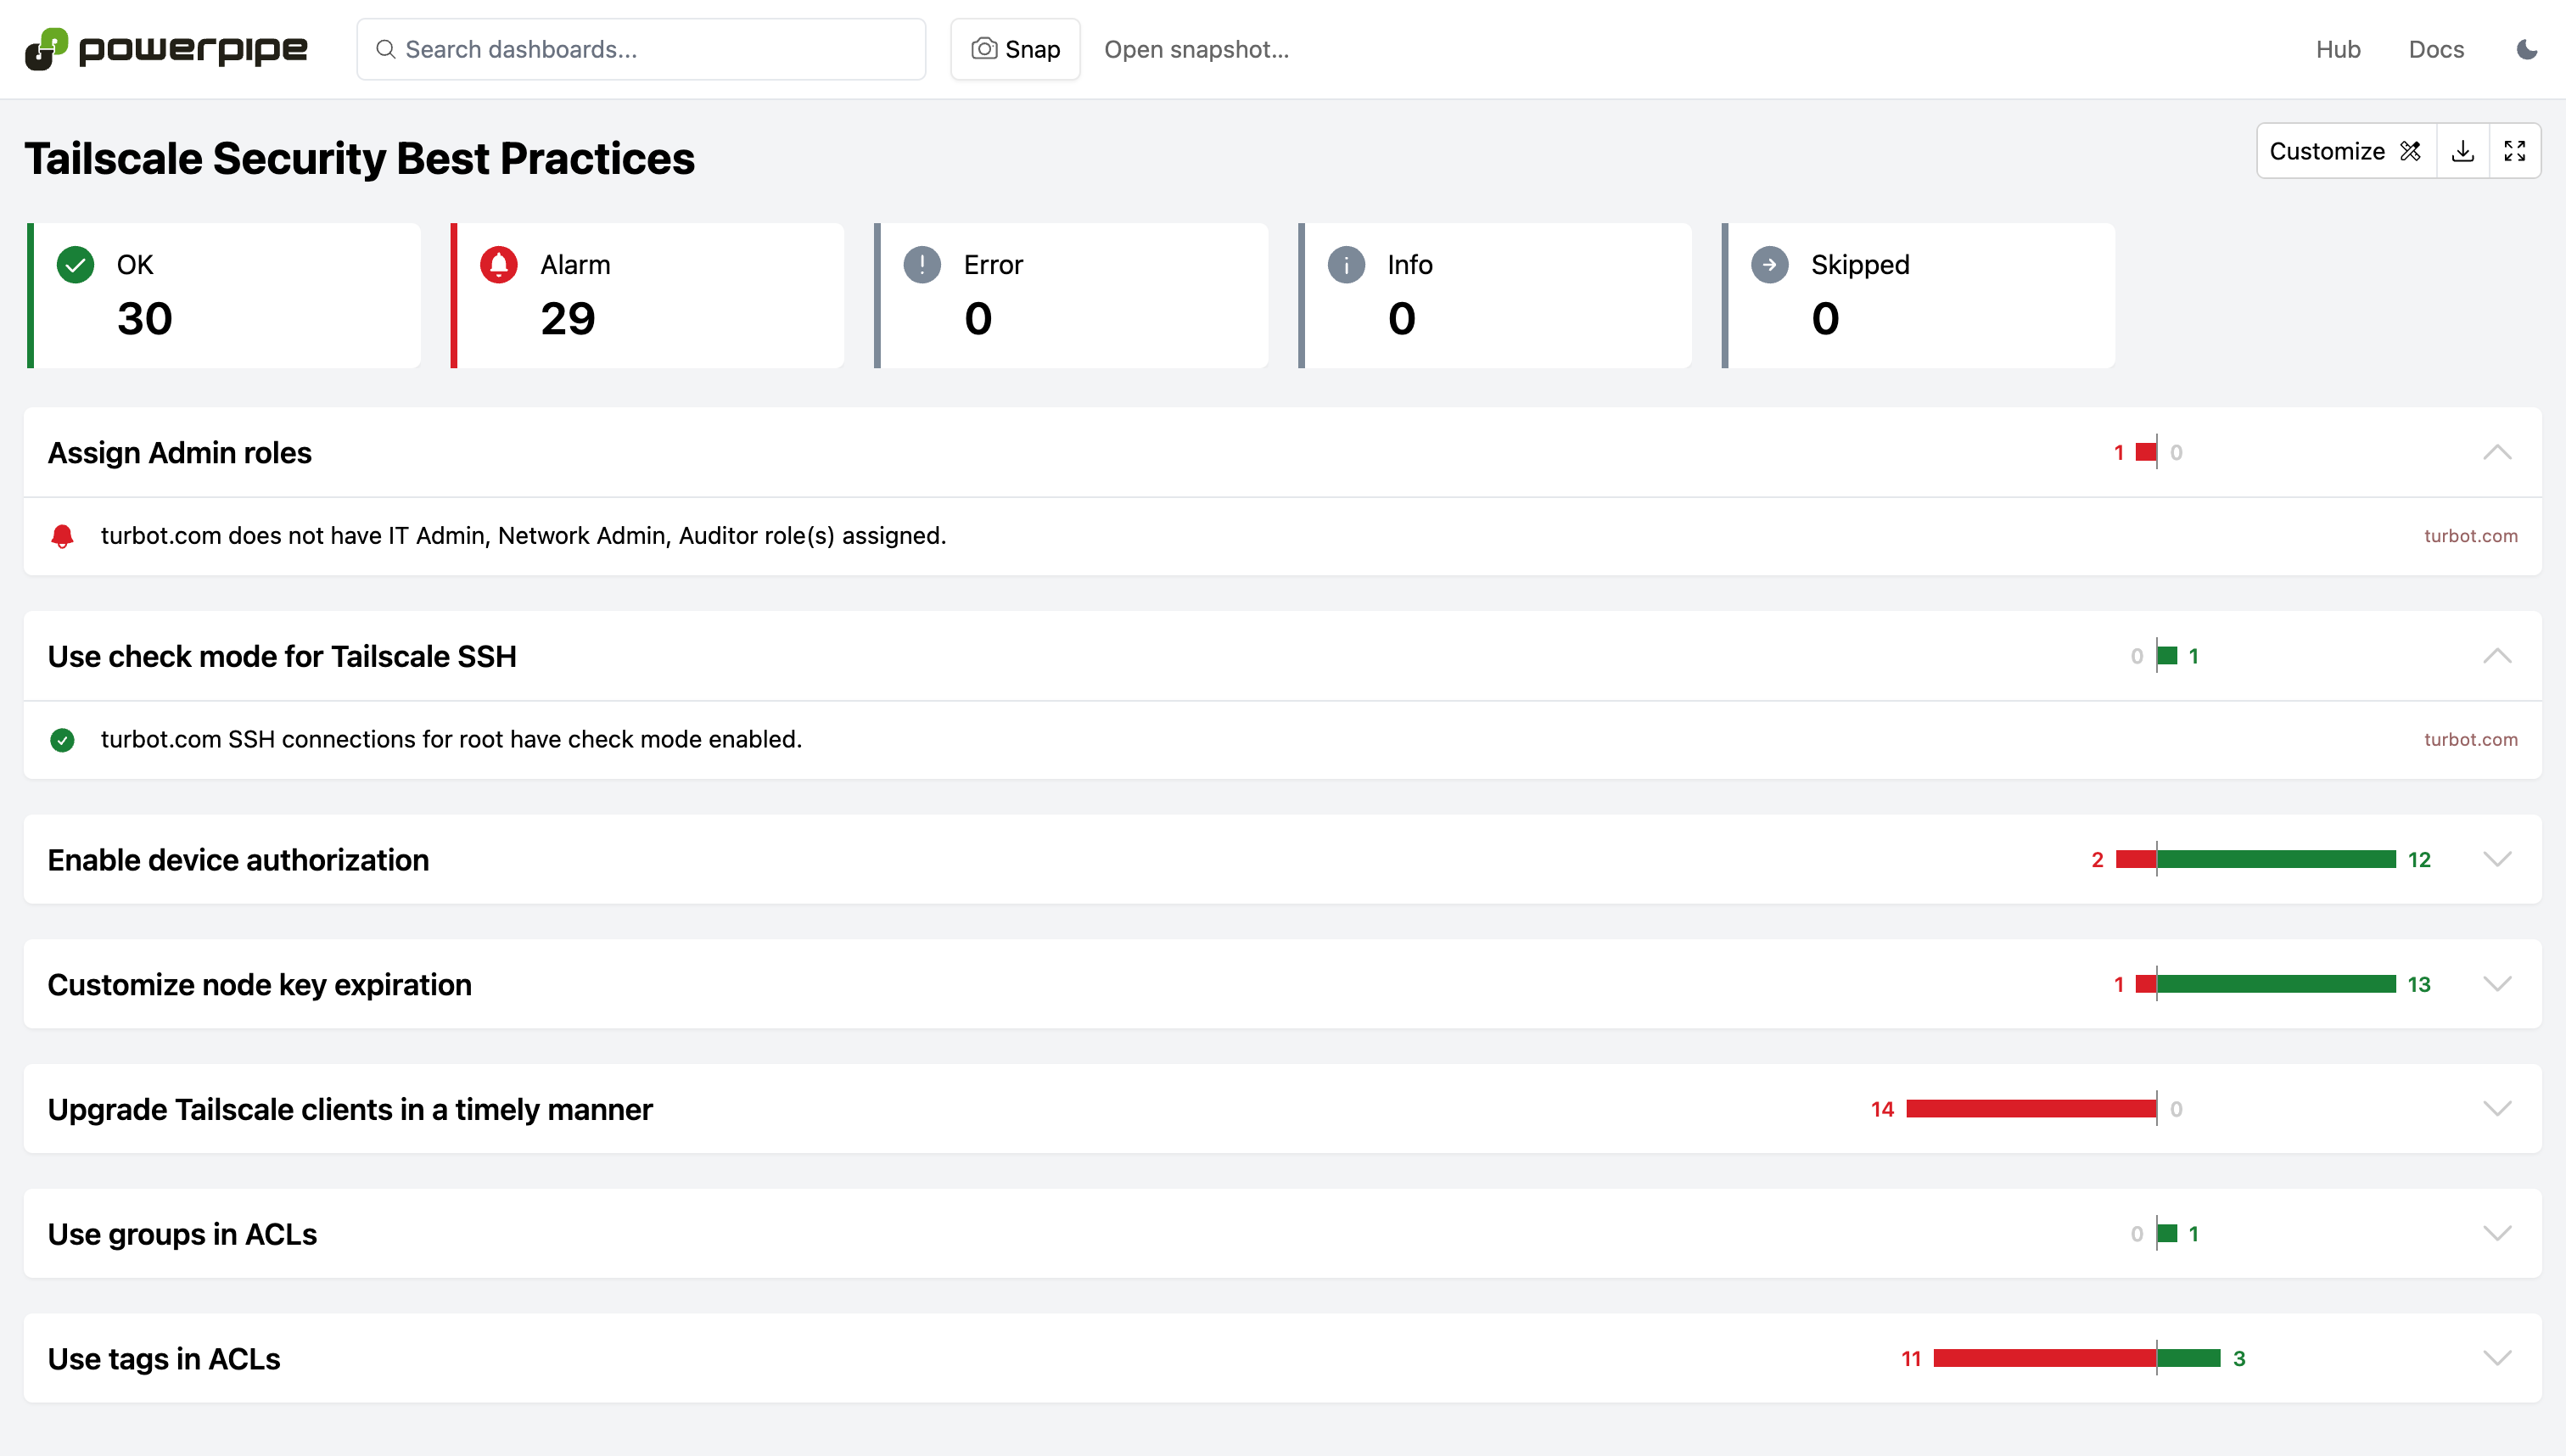Viewport: 2566px width, 1456px height.
Task: Click the Skipped arrow icon
Action: 1769,265
